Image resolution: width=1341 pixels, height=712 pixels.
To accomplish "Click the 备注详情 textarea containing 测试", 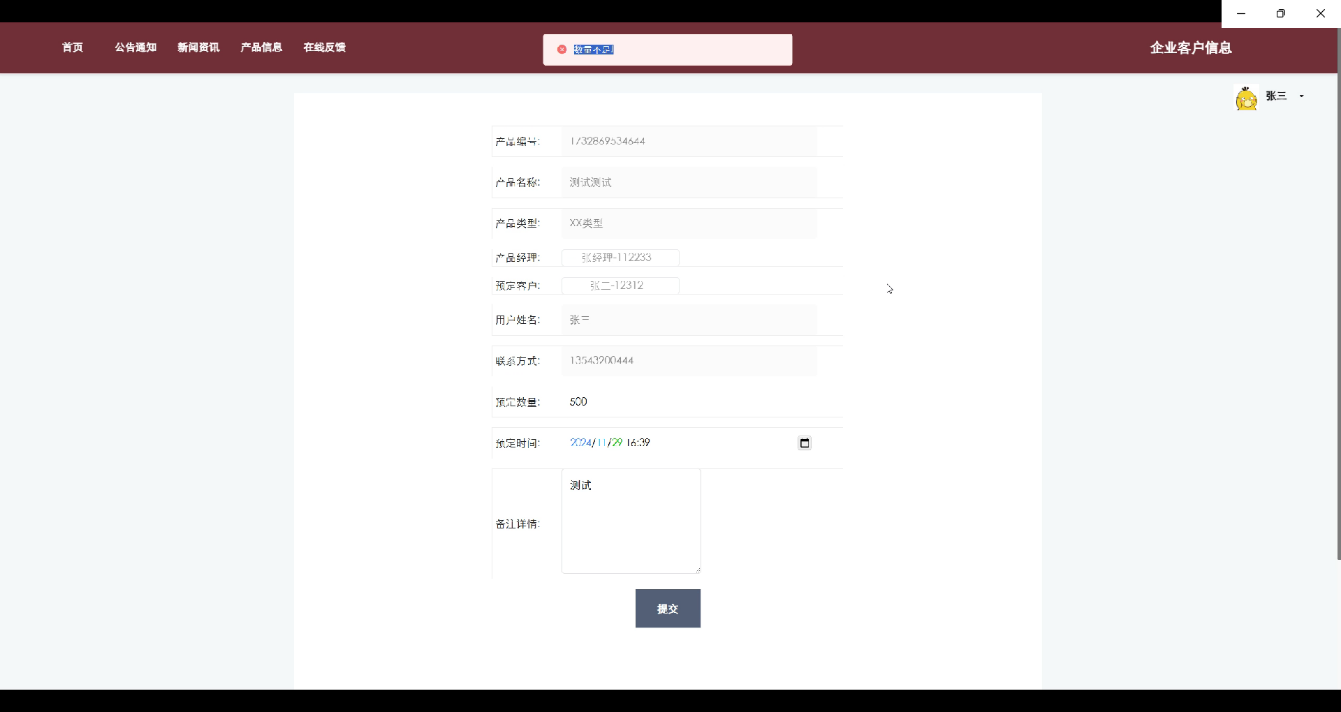I will pyautogui.click(x=631, y=521).
